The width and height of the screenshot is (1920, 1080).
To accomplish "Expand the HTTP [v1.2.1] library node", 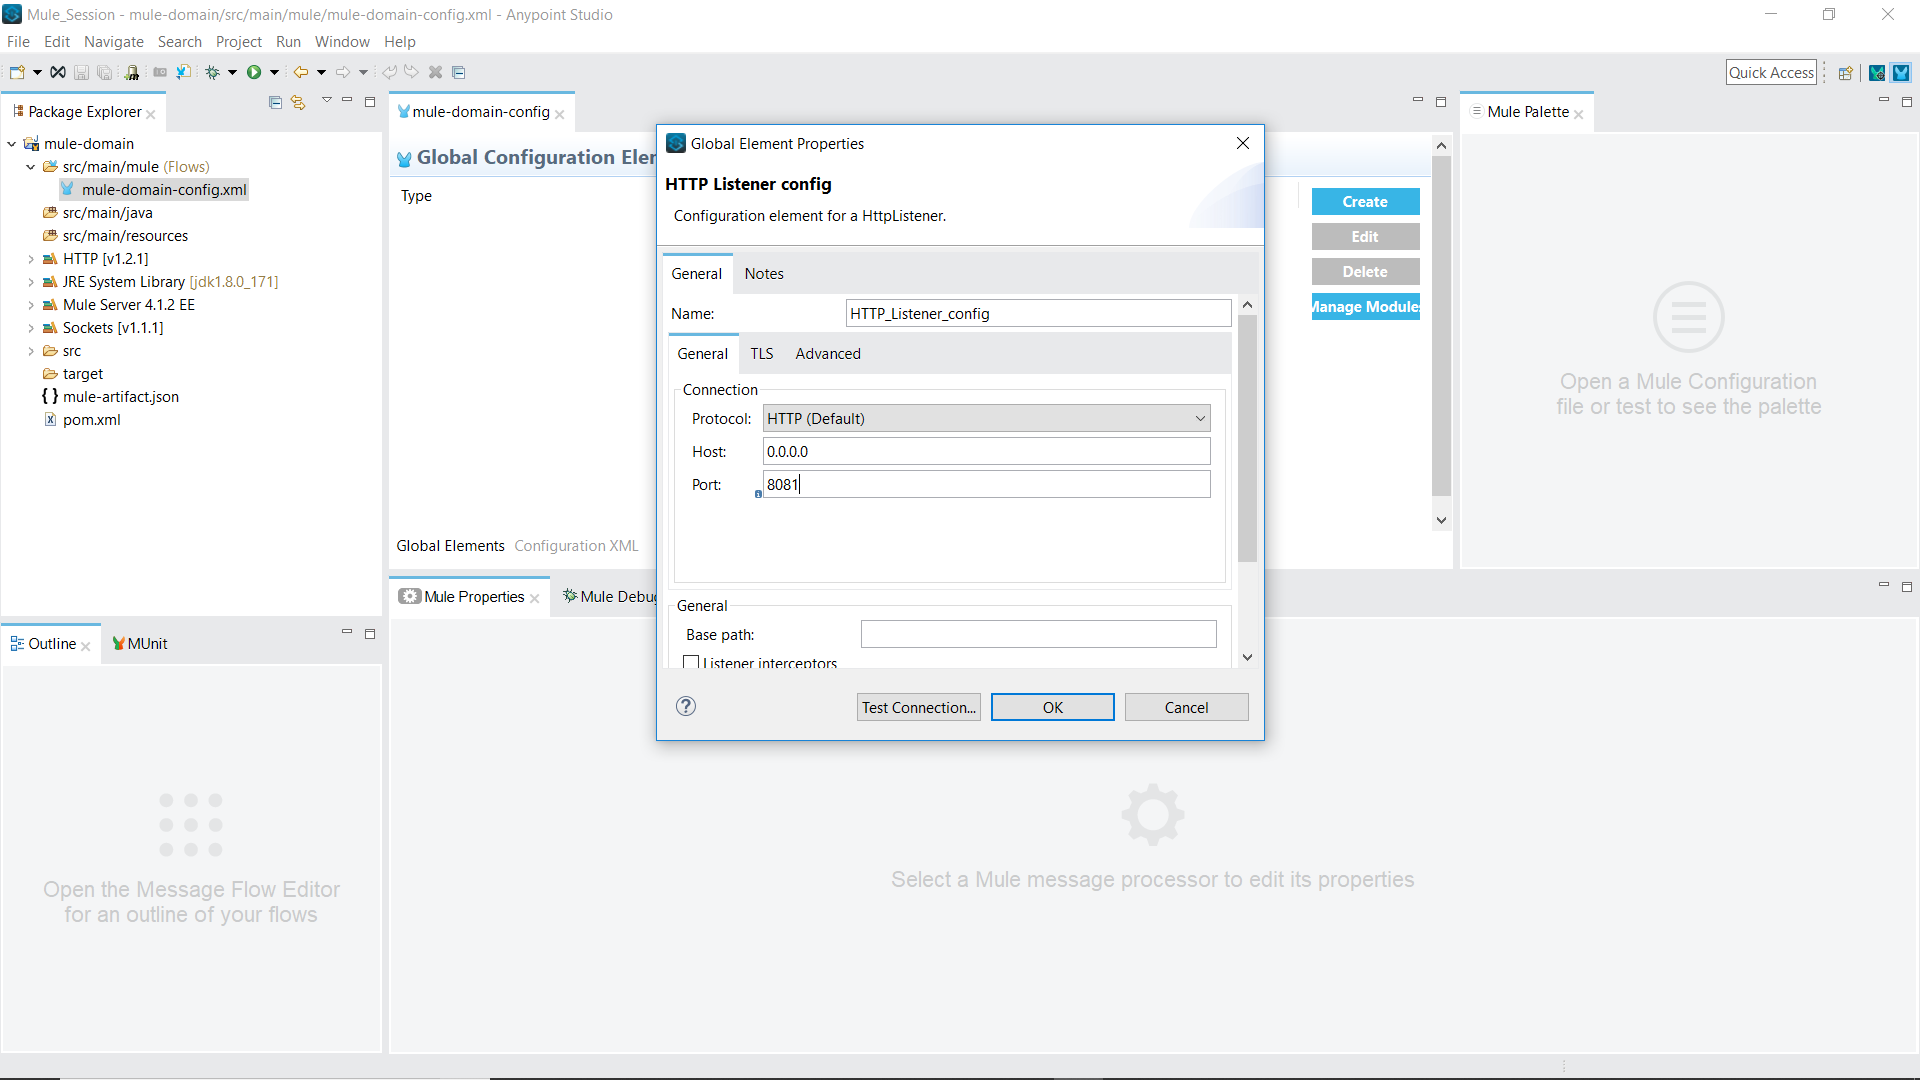I will coord(31,259).
